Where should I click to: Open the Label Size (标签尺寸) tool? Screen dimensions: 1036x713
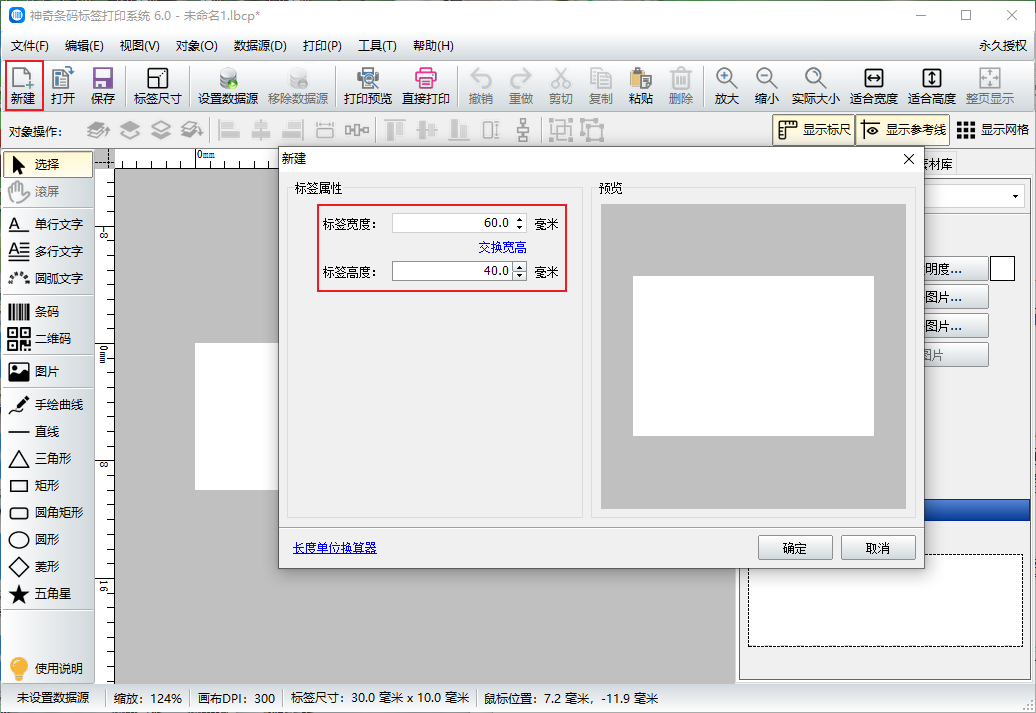click(157, 85)
